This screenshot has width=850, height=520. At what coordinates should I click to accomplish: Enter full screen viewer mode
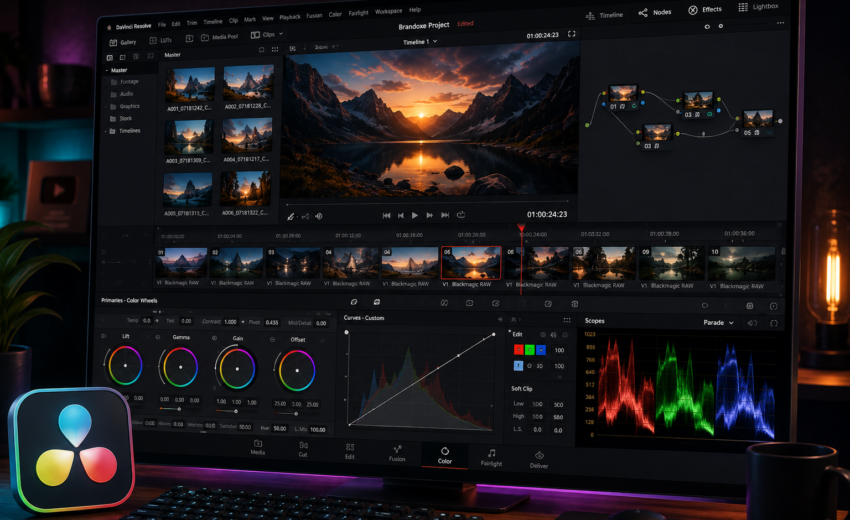coord(571,34)
